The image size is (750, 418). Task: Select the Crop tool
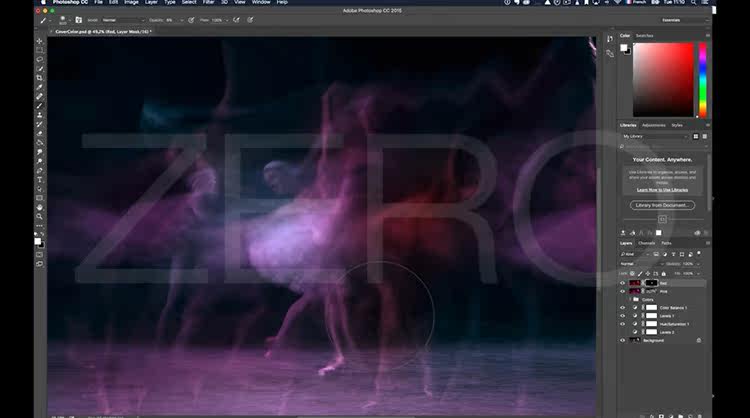pyautogui.click(x=39, y=78)
